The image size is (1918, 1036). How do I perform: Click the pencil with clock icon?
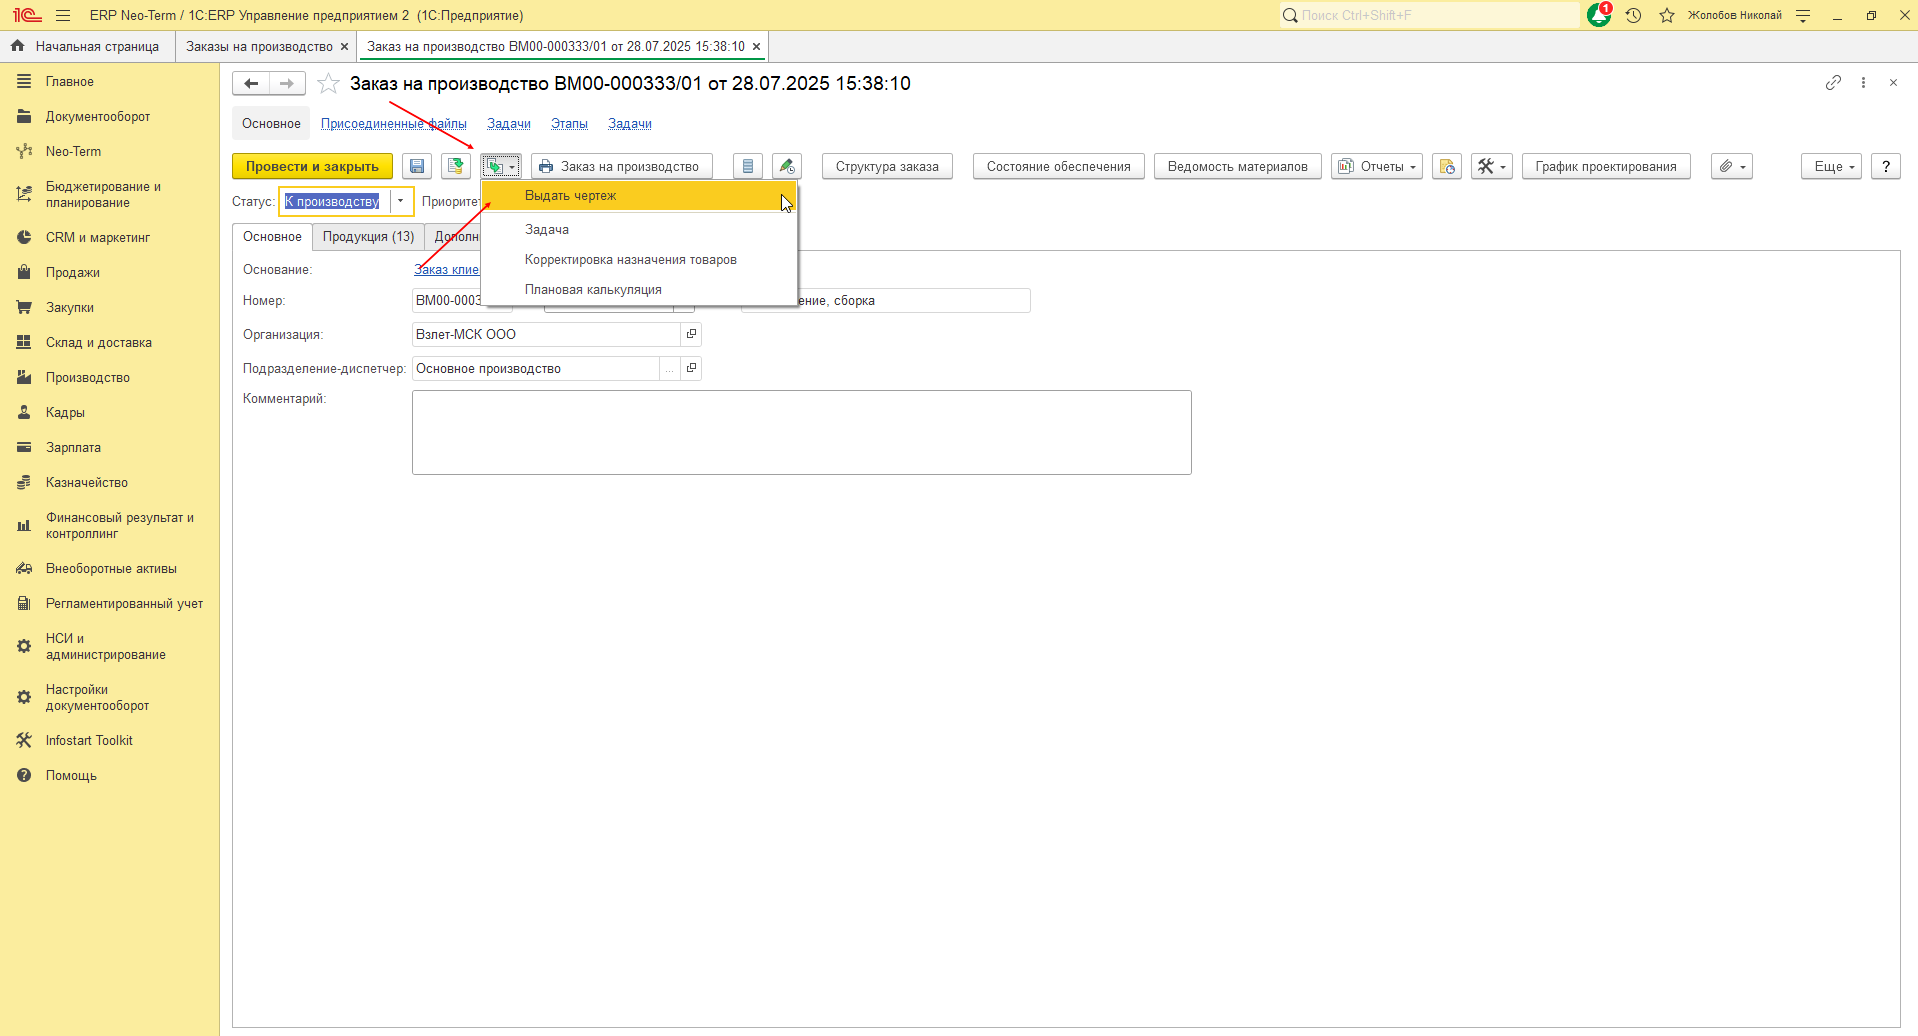pyautogui.click(x=787, y=167)
